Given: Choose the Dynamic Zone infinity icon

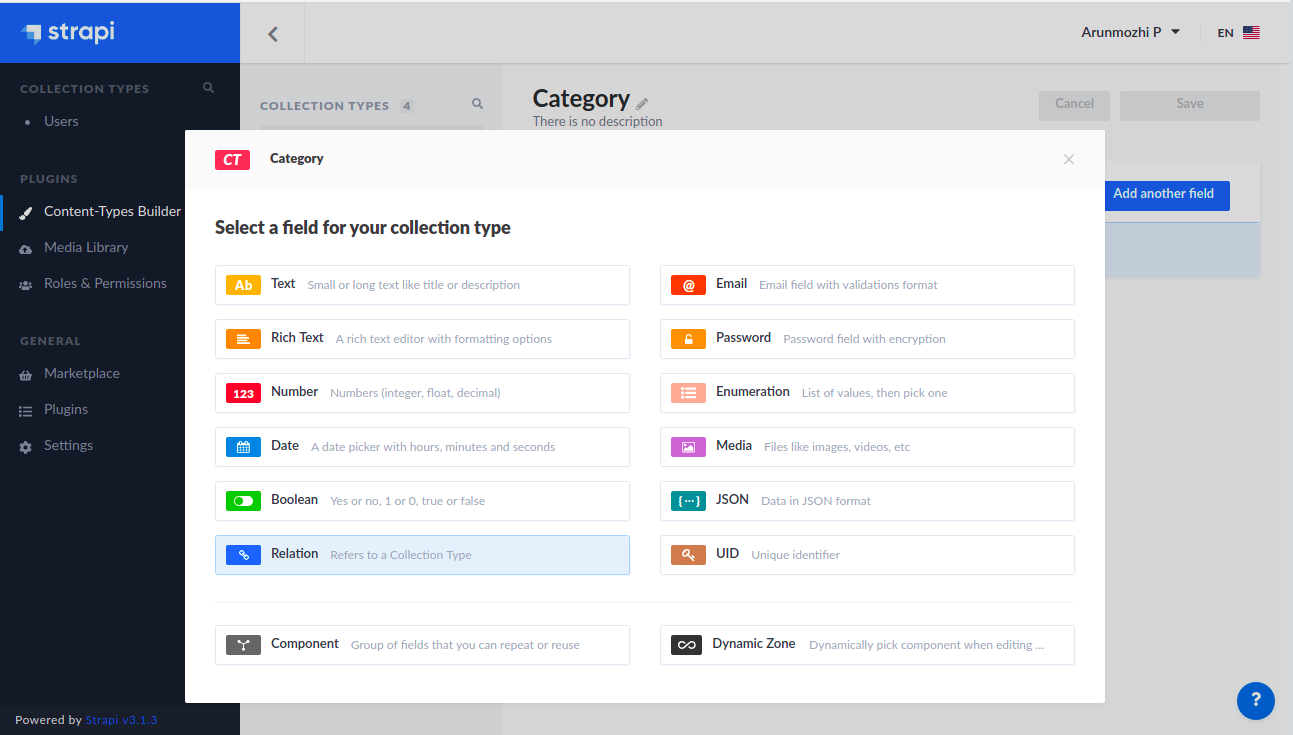Looking at the screenshot, I should 686,645.
